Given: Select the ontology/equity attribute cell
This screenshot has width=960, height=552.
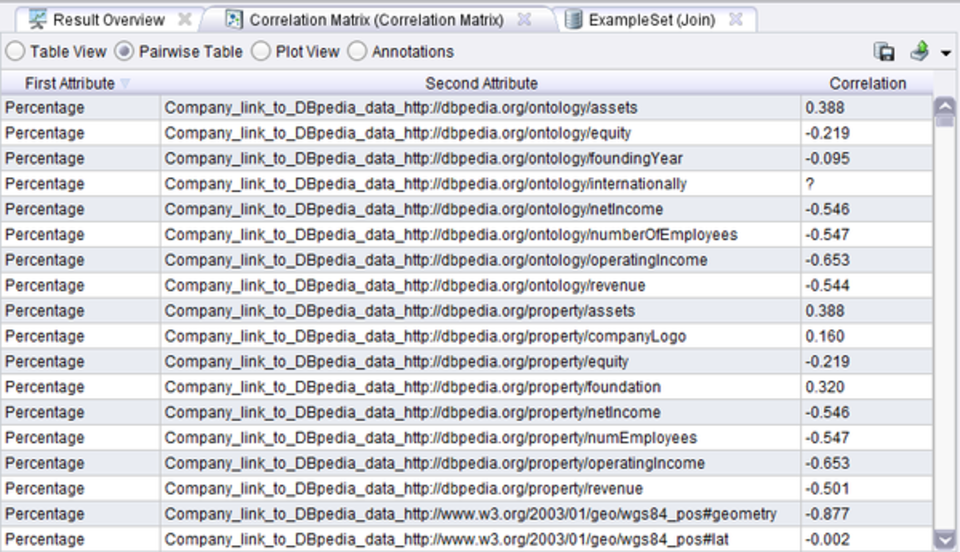Looking at the screenshot, I should point(481,133).
